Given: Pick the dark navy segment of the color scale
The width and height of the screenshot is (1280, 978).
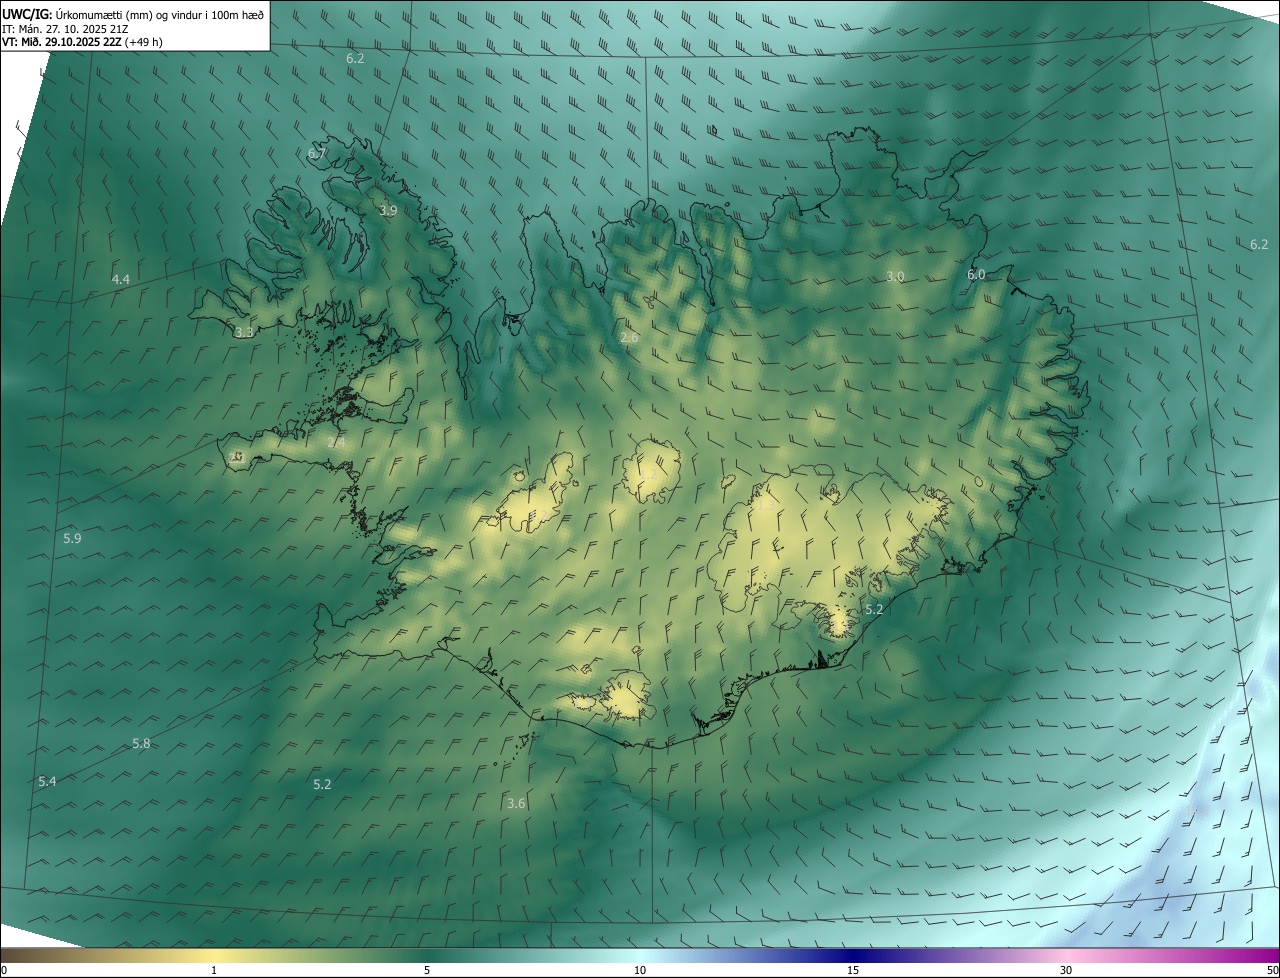Looking at the screenshot, I should [x=853, y=955].
